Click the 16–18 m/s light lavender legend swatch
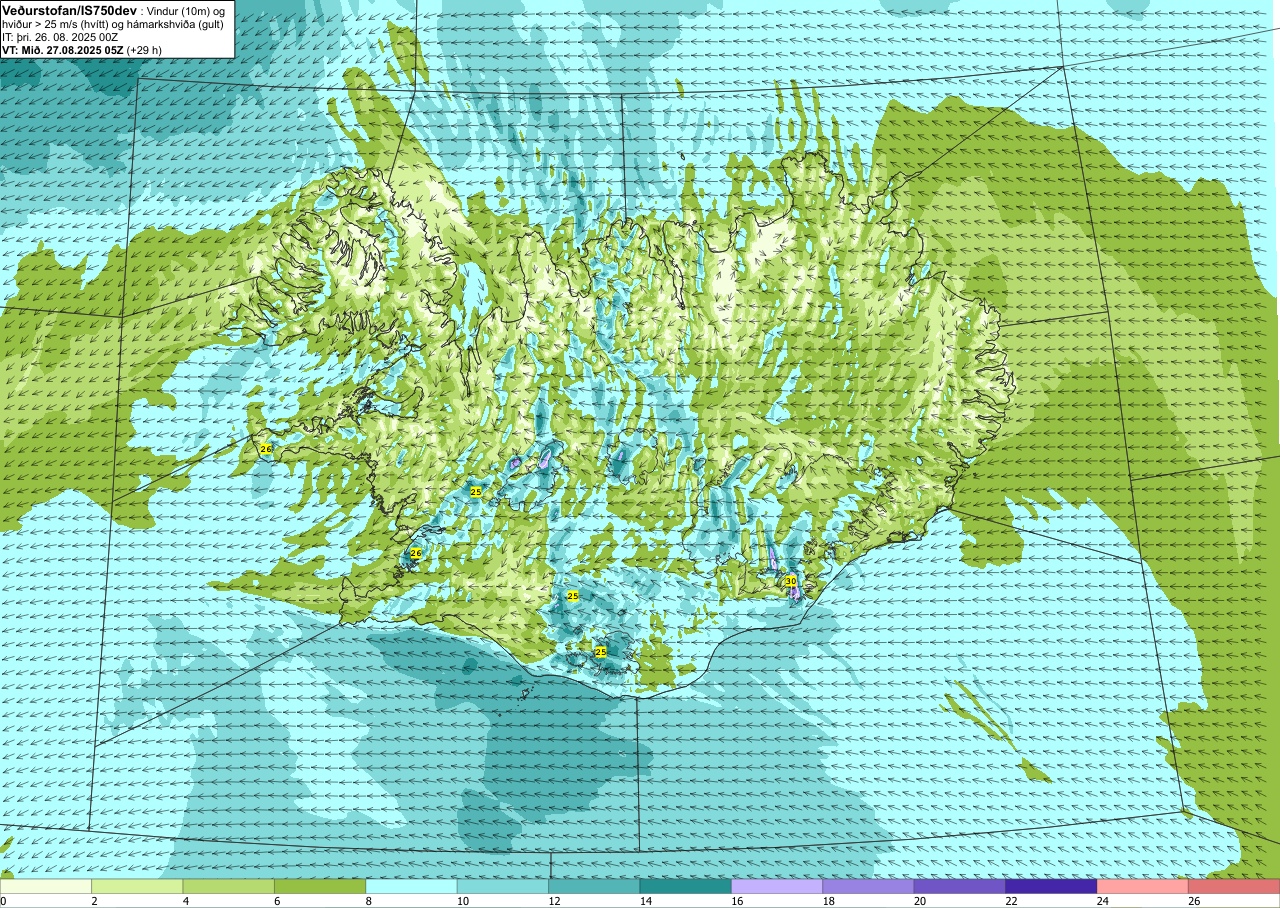Viewport: 1280px width, 908px height. [x=777, y=886]
